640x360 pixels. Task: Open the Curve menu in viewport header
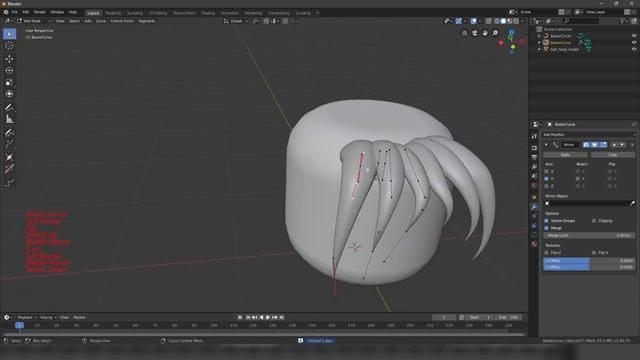pos(101,21)
